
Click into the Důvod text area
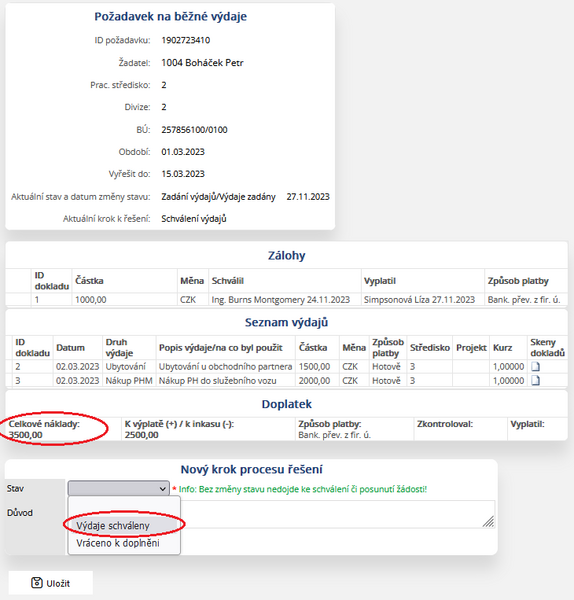pyautogui.click(x=338, y=514)
